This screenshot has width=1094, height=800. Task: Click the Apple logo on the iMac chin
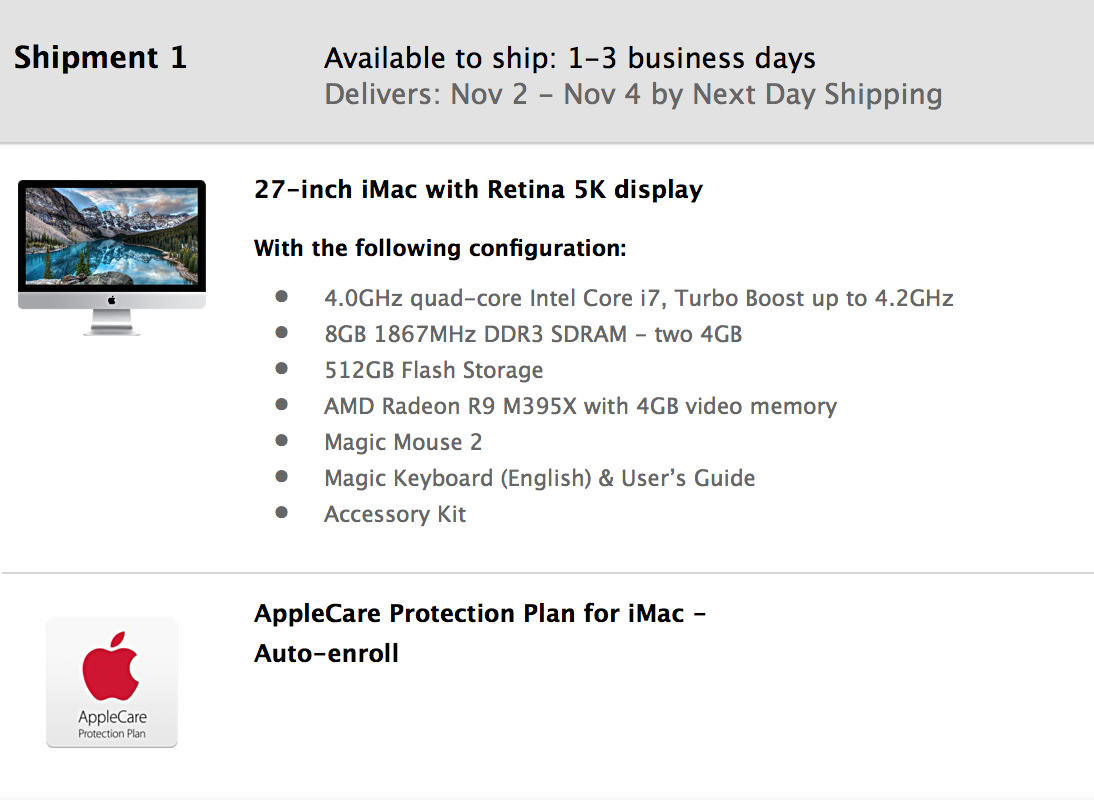pyautogui.click(x=112, y=300)
